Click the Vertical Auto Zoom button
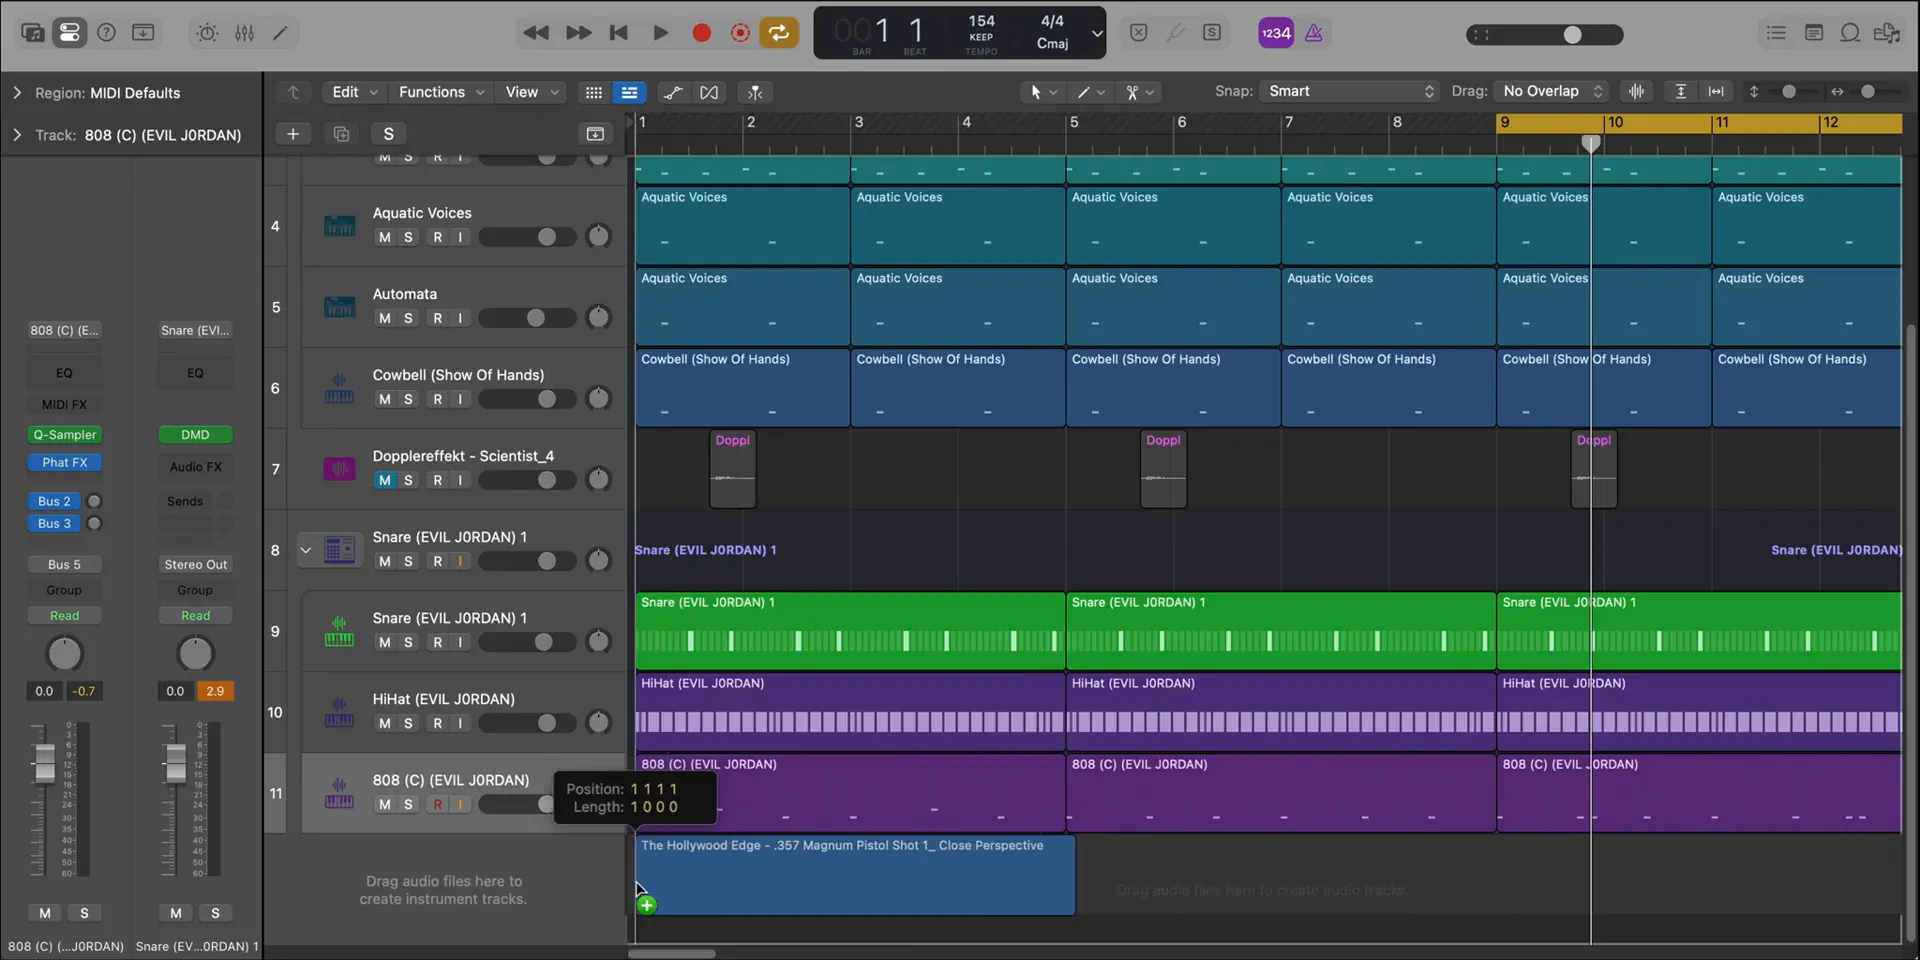Viewport: 1920px width, 960px height. point(1681,91)
